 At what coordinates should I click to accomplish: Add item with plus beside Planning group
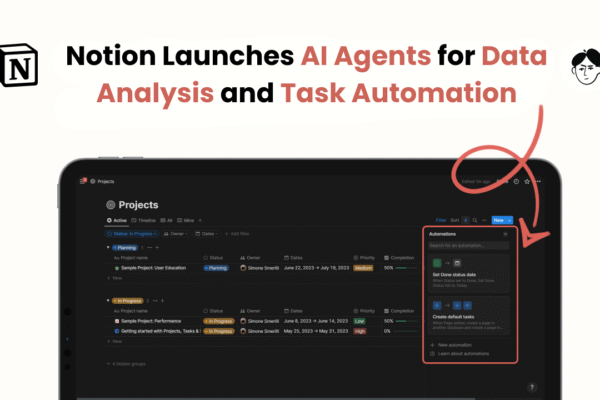157,248
